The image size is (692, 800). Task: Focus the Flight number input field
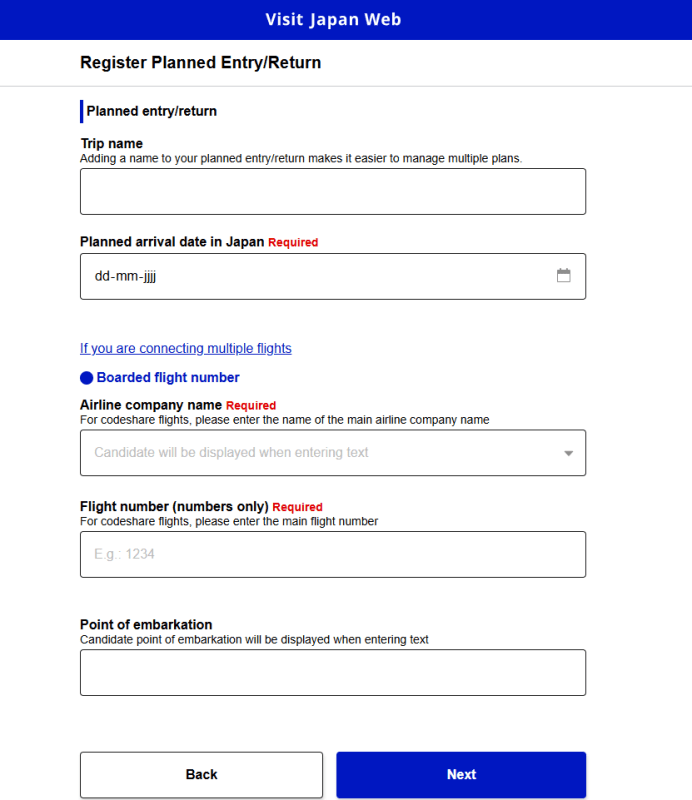pyautogui.click(x=332, y=554)
